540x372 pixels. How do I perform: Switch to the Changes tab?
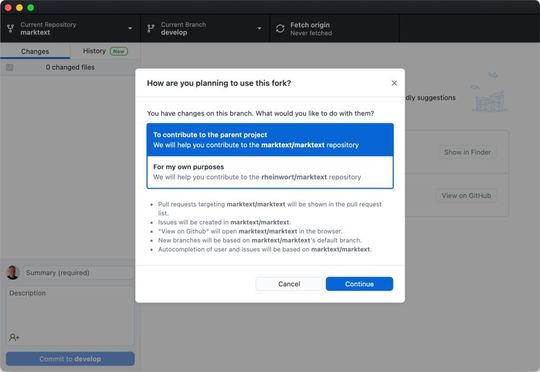point(35,51)
